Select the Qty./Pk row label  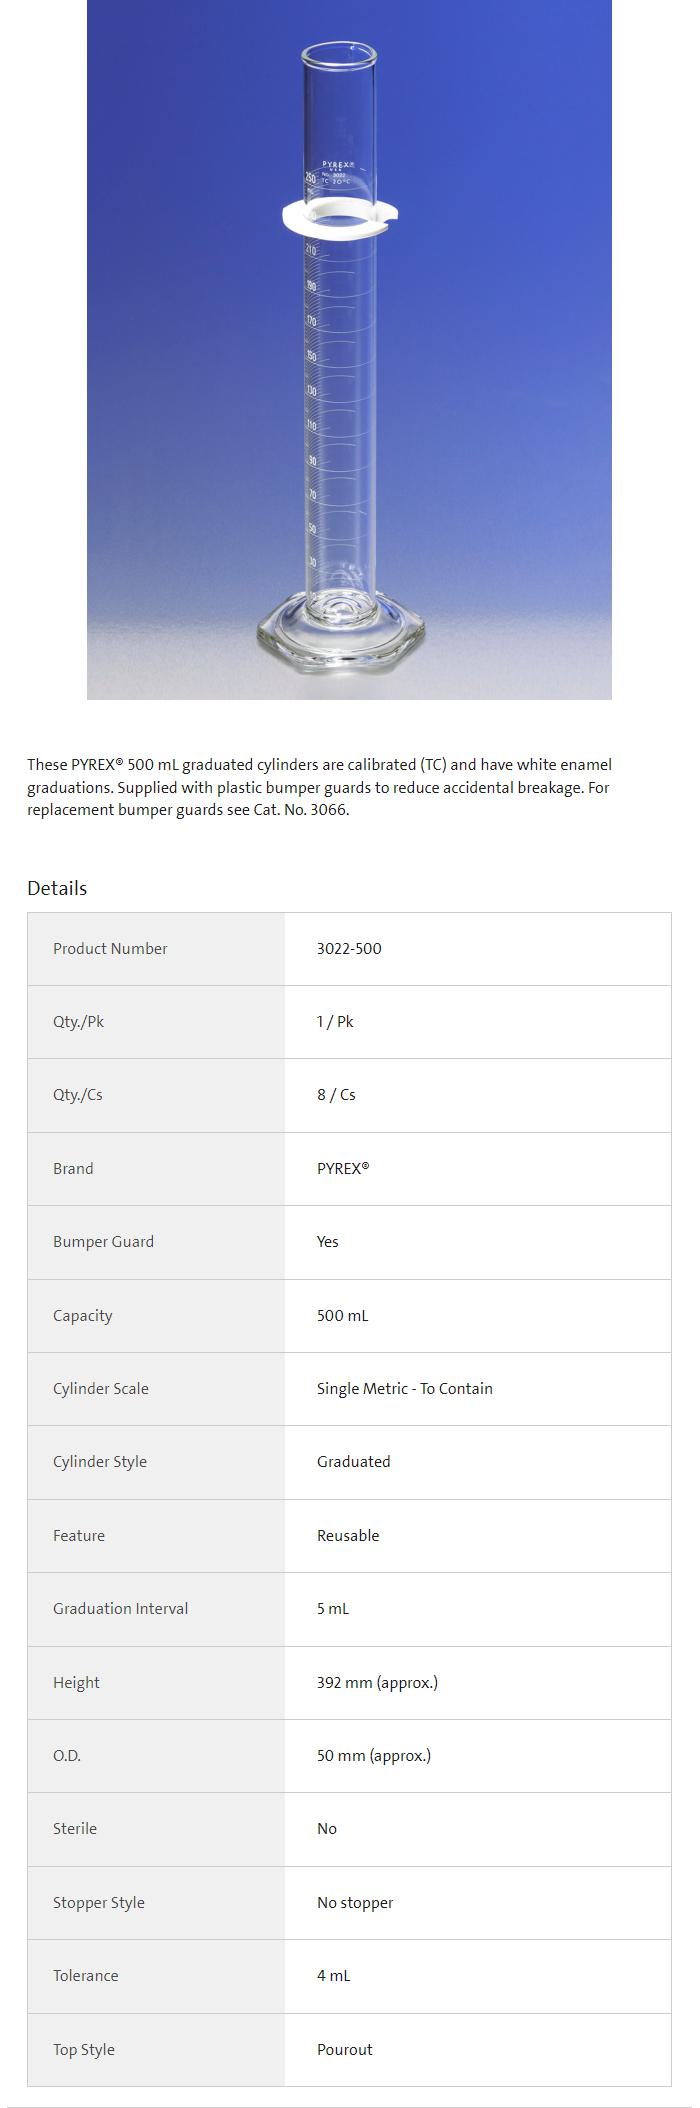click(x=78, y=1021)
